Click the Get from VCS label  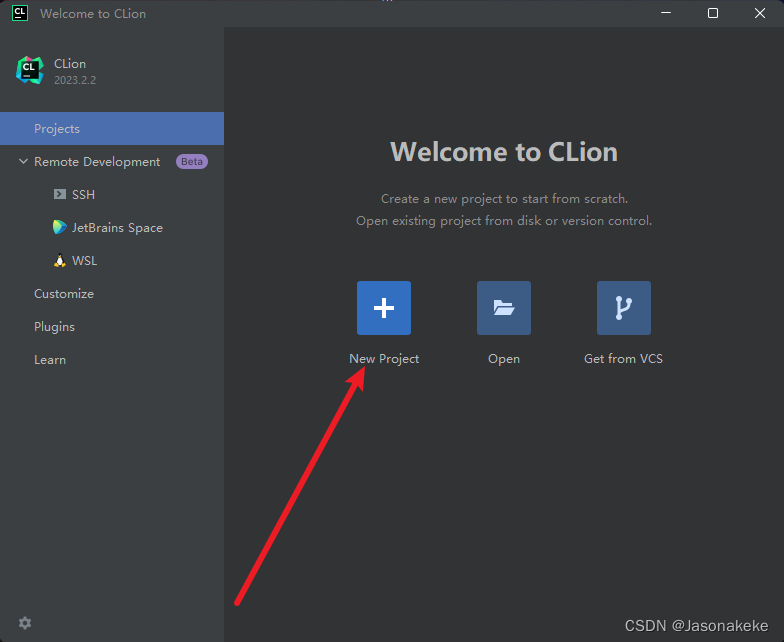click(x=624, y=358)
